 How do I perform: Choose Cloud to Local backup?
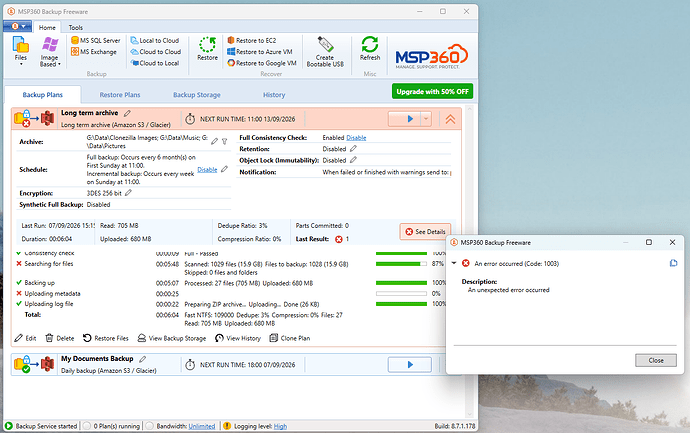(154, 63)
